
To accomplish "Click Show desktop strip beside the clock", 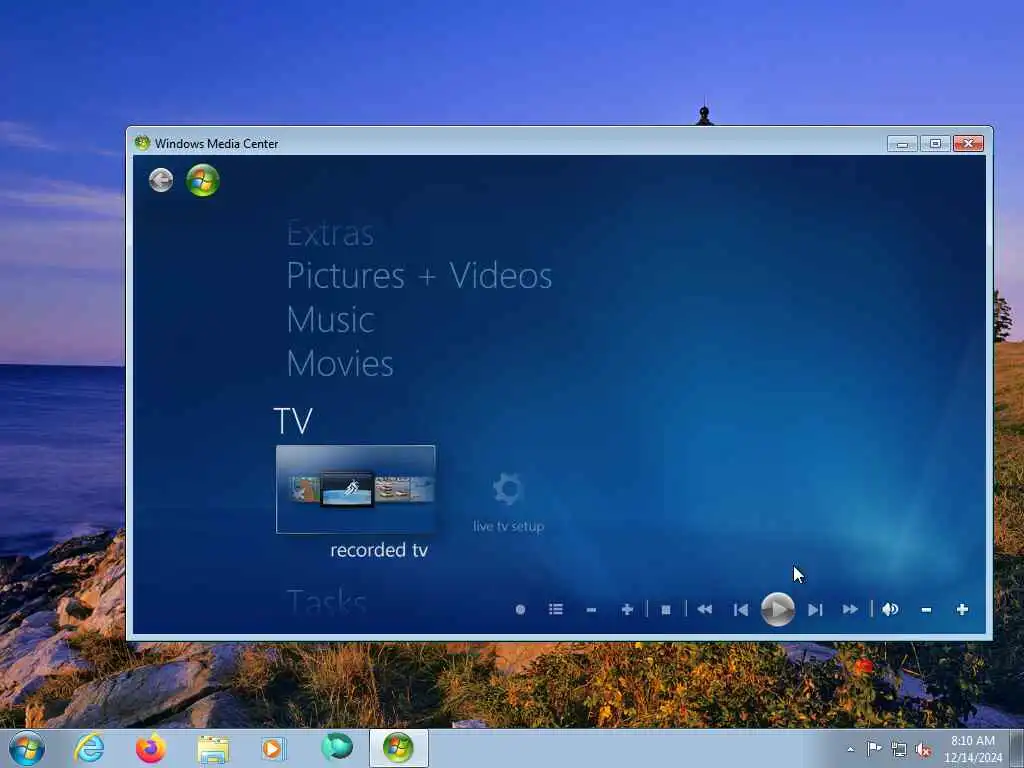I will 1017,748.
